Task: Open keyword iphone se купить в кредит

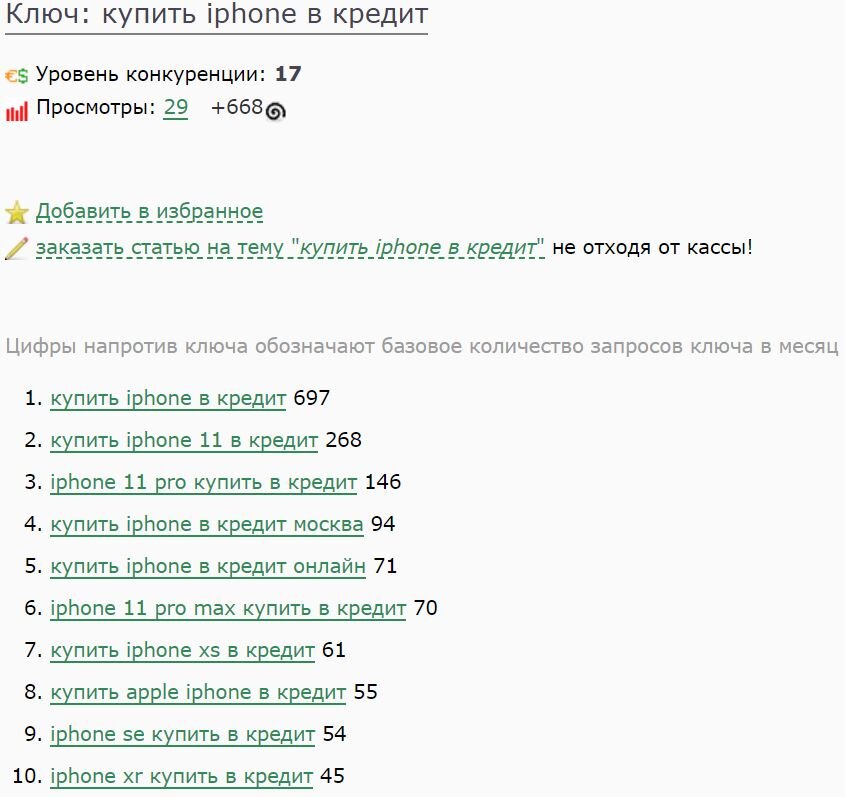Action: tap(182, 734)
